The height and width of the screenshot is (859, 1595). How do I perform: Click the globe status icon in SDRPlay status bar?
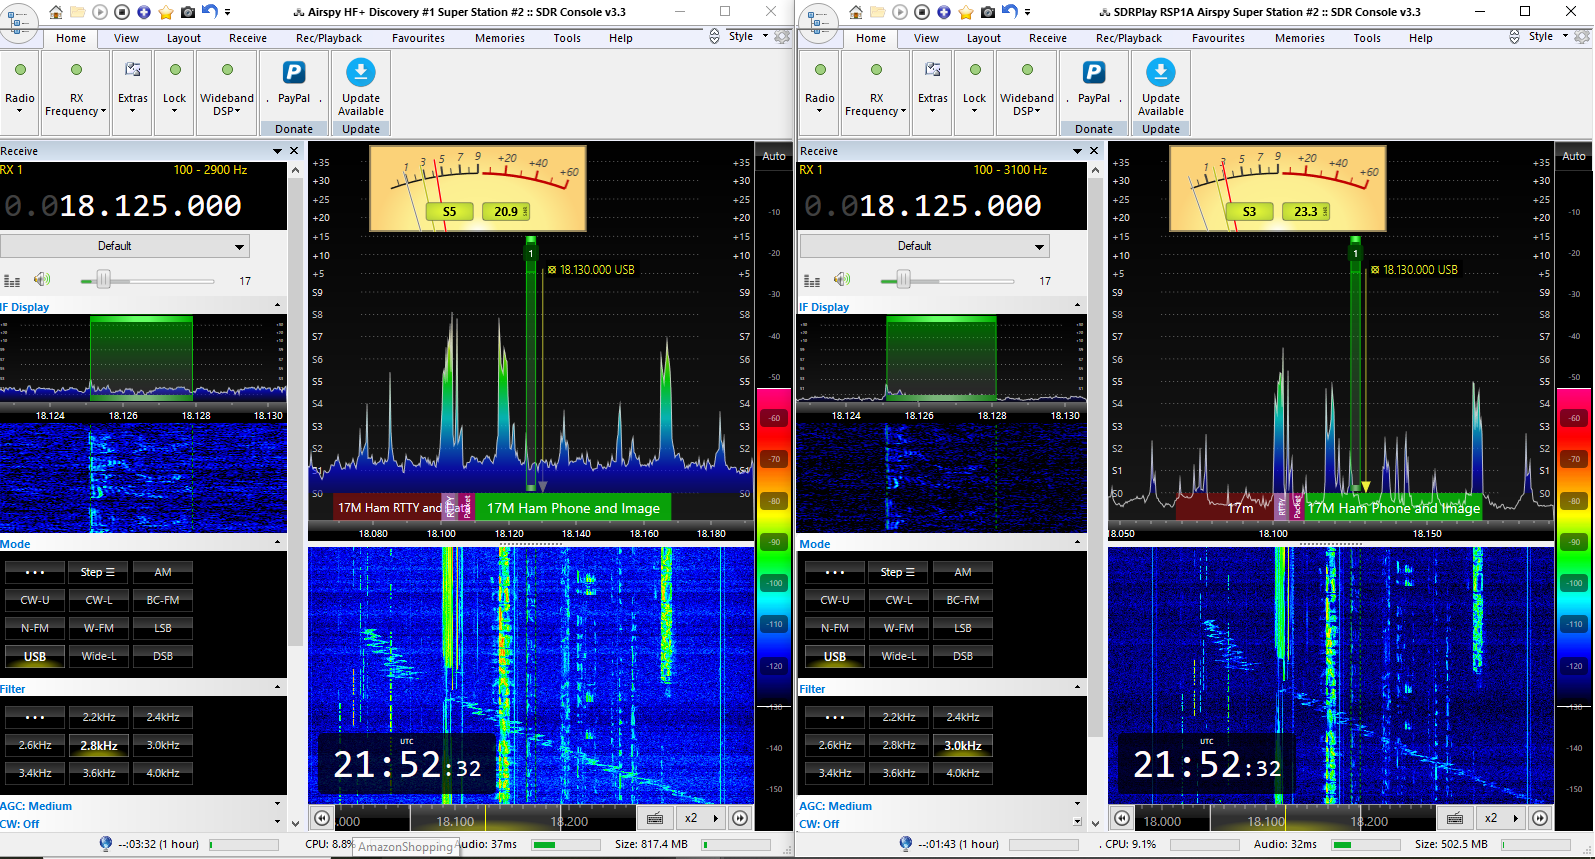905,844
